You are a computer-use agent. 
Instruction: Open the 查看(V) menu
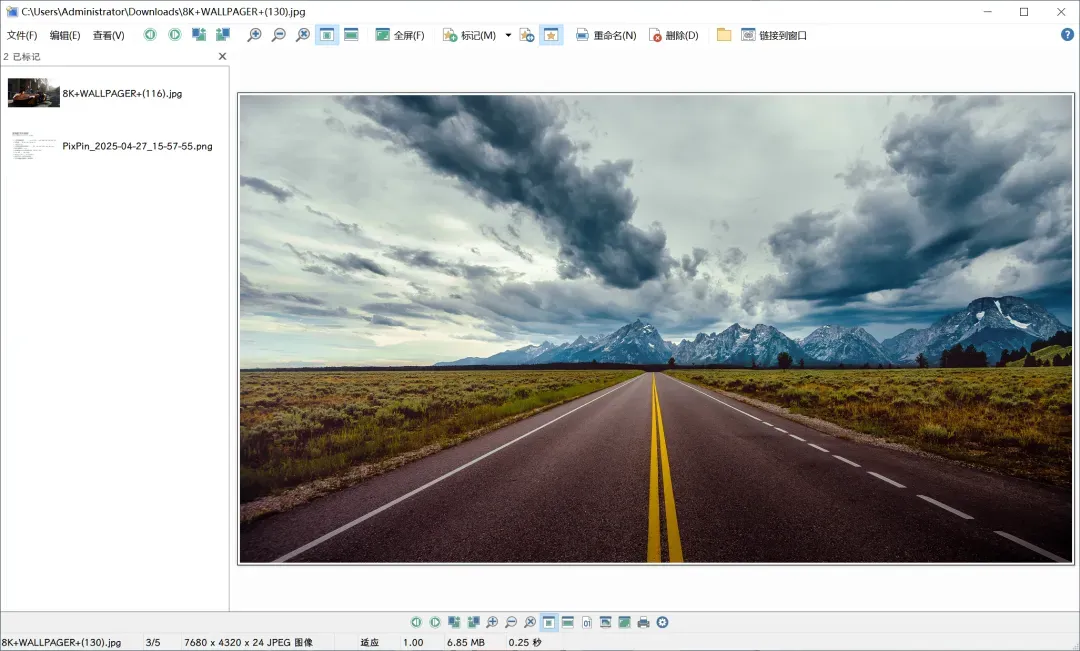click(x=109, y=35)
